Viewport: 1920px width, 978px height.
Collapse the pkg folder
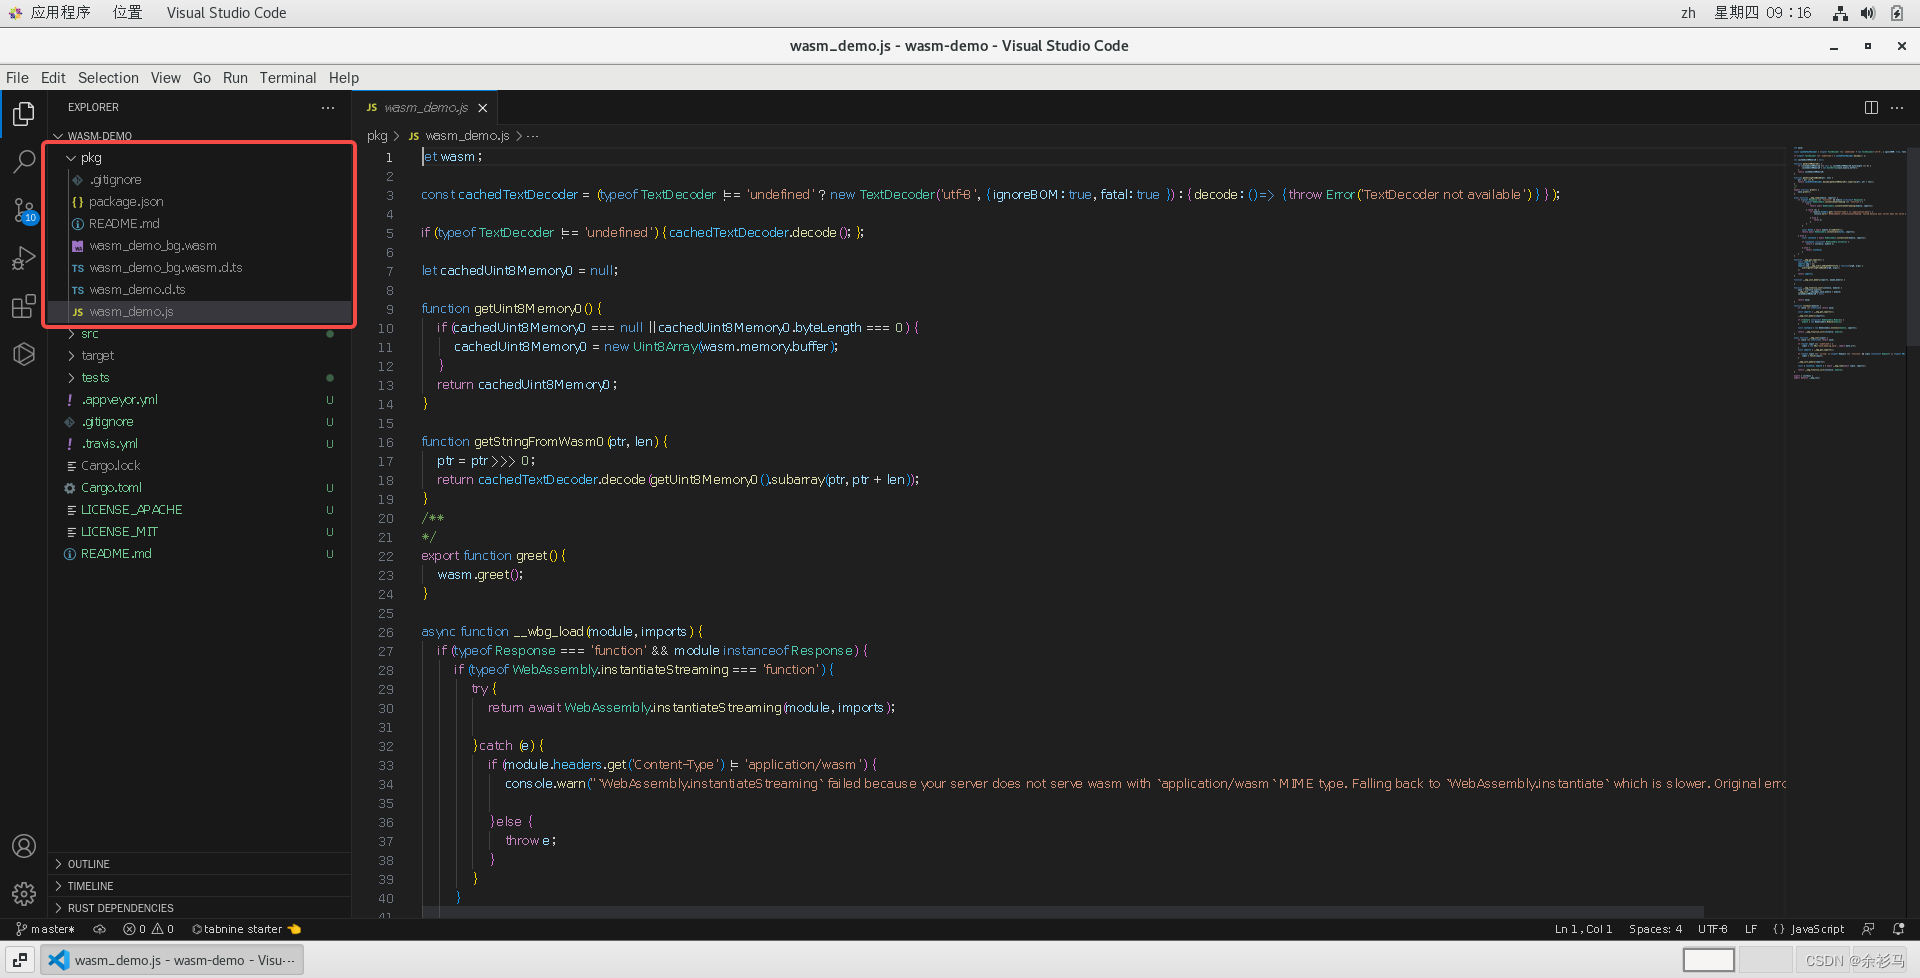(90, 158)
